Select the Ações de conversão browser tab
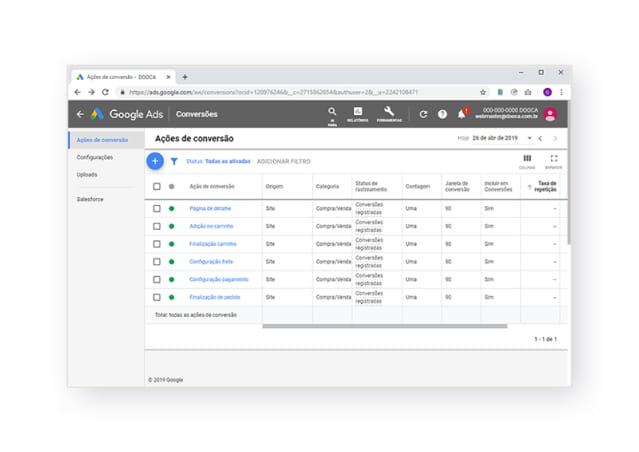This screenshot has height=452, width=639. (x=121, y=77)
